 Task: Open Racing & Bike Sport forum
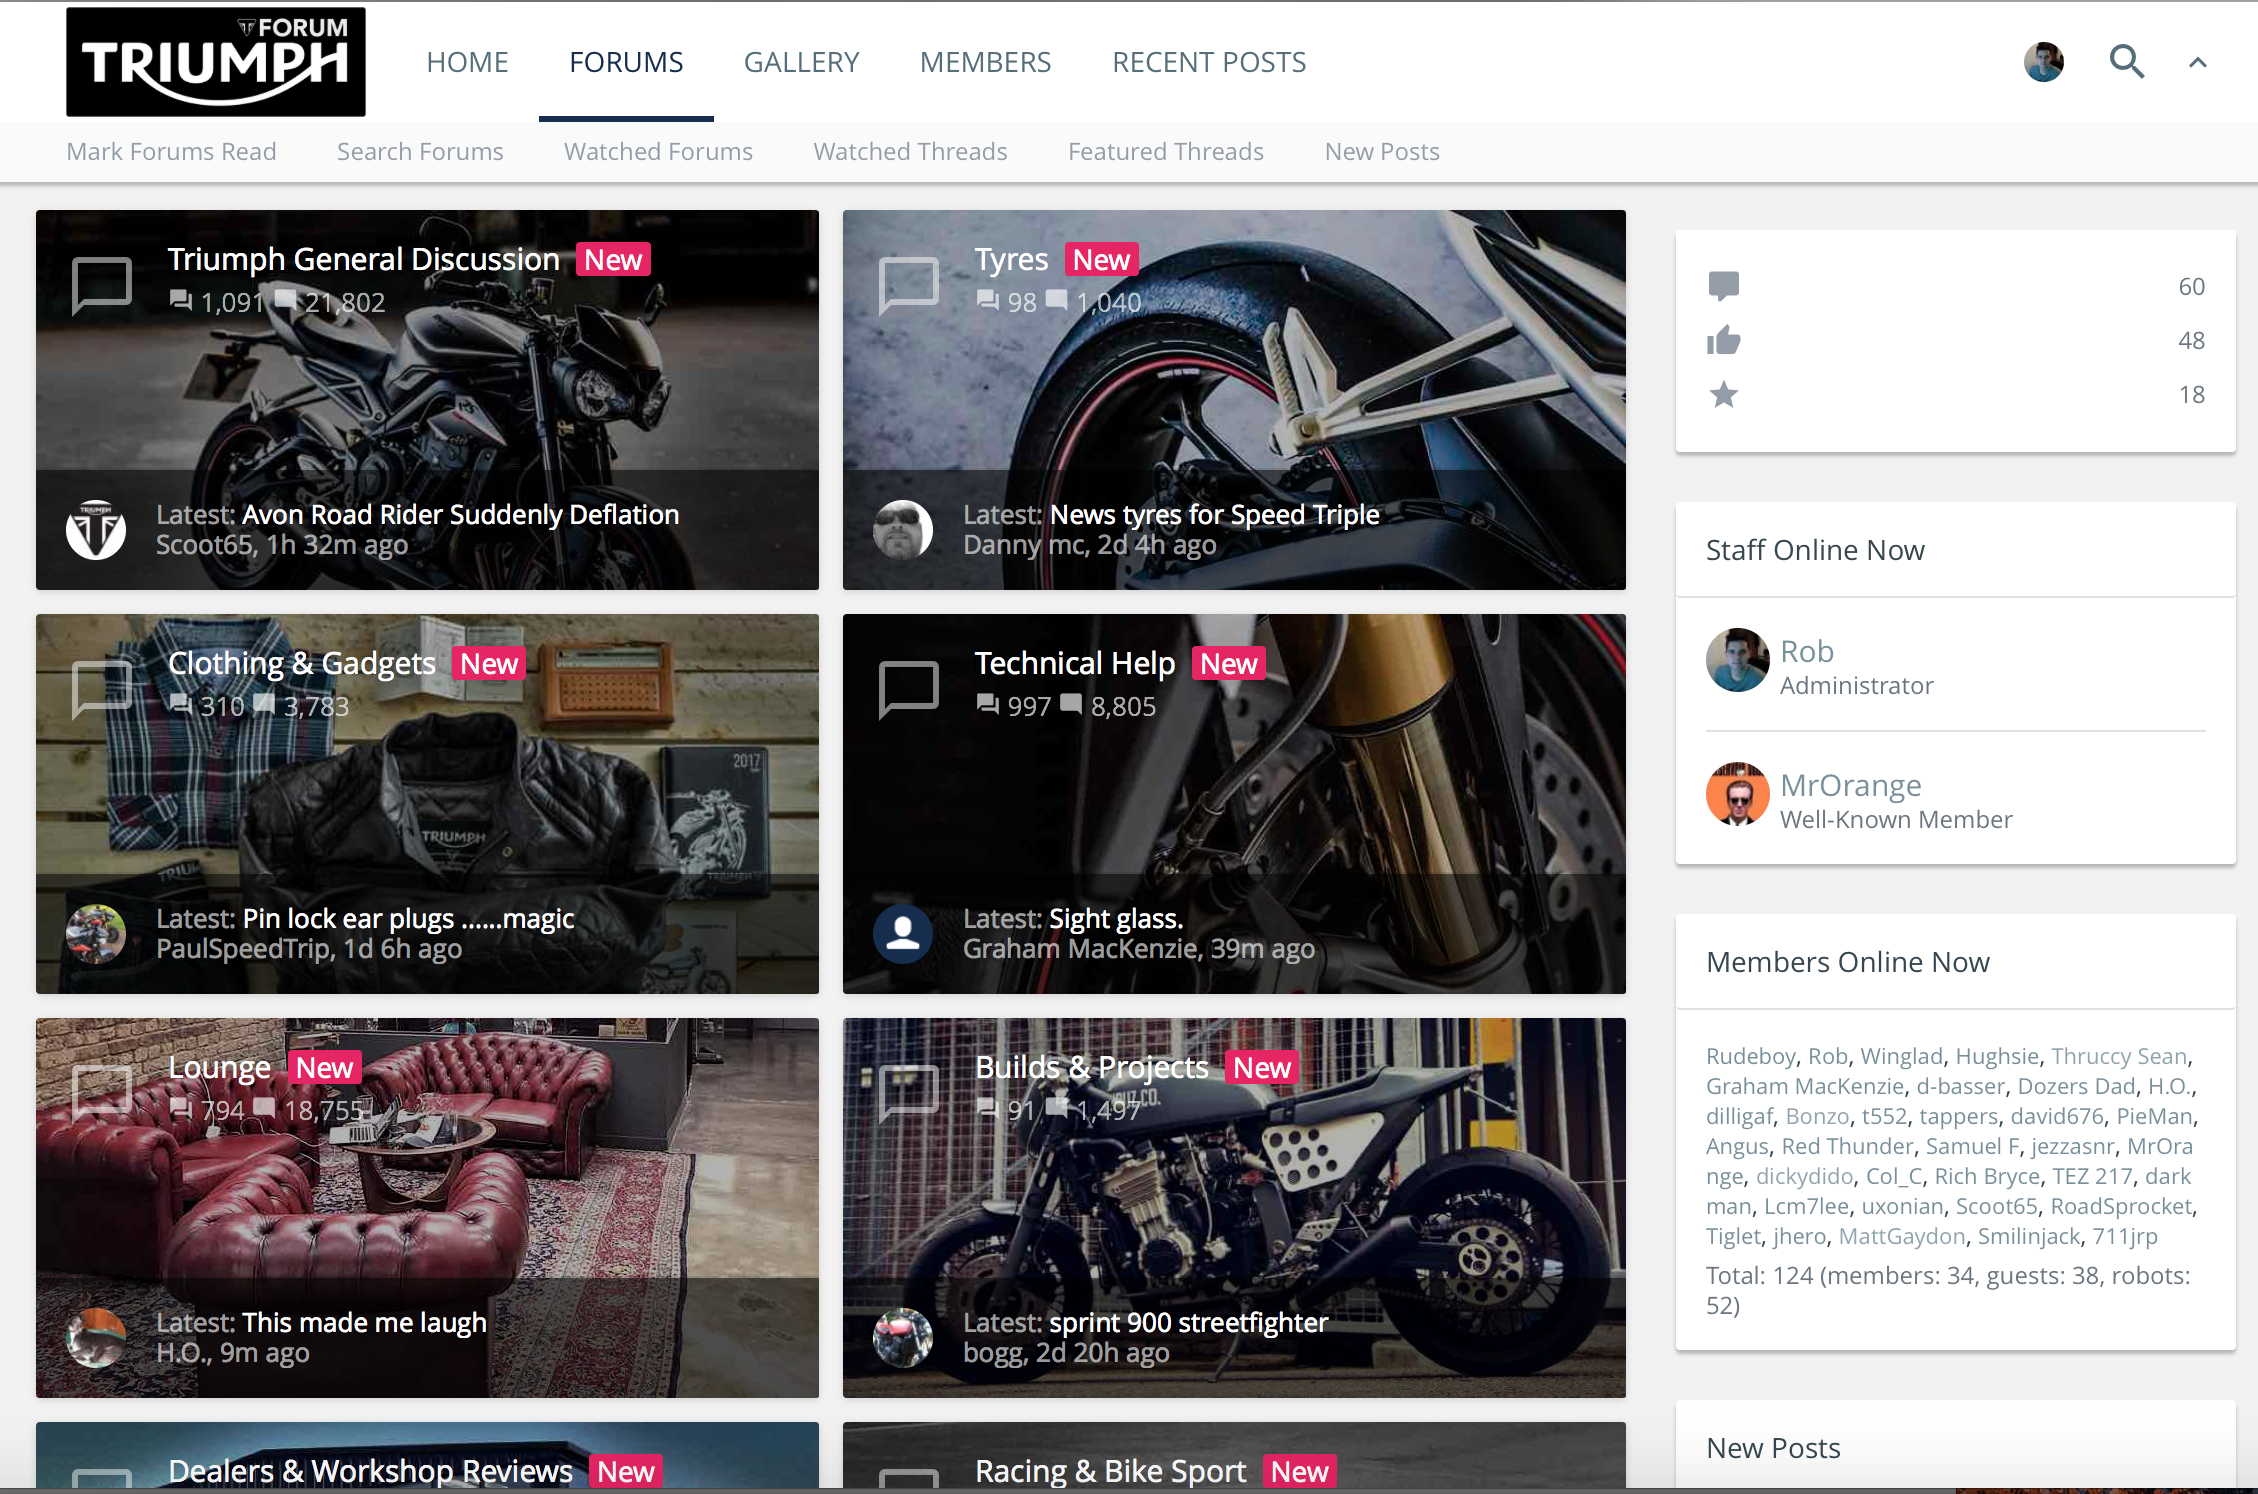pyautogui.click(x=1110, y=1471)
